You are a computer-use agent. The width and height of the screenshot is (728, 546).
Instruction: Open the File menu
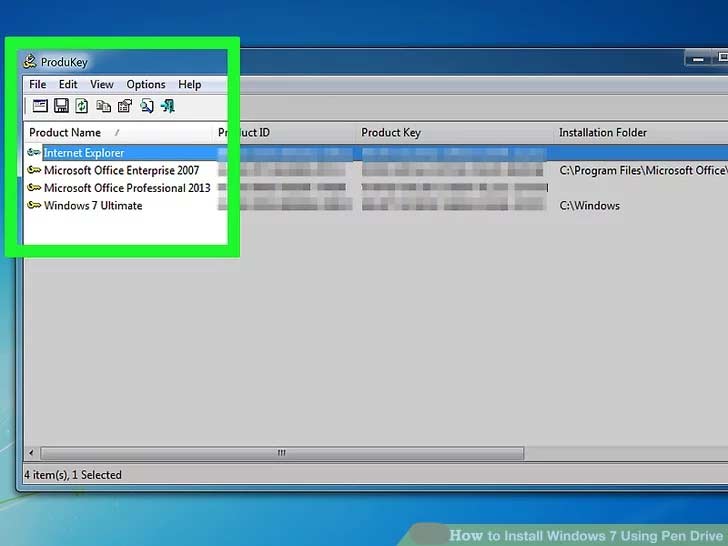(37, 84)
